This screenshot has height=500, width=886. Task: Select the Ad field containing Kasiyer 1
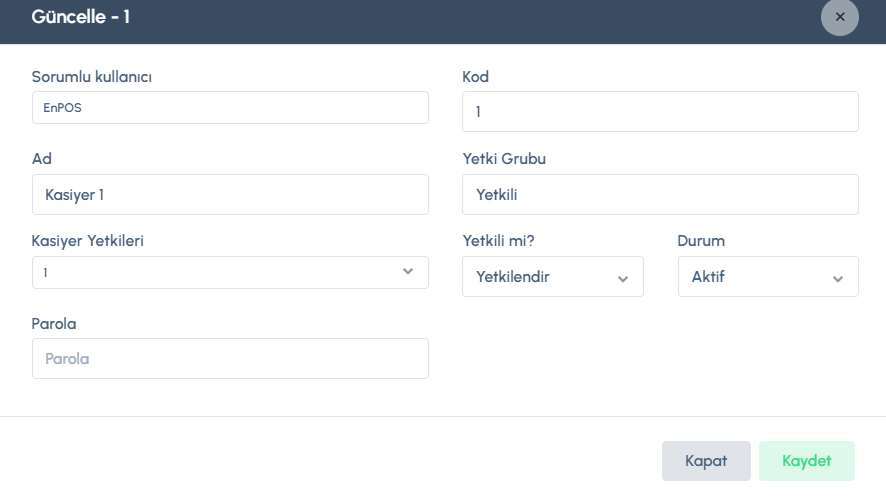(x=230, y=195)
